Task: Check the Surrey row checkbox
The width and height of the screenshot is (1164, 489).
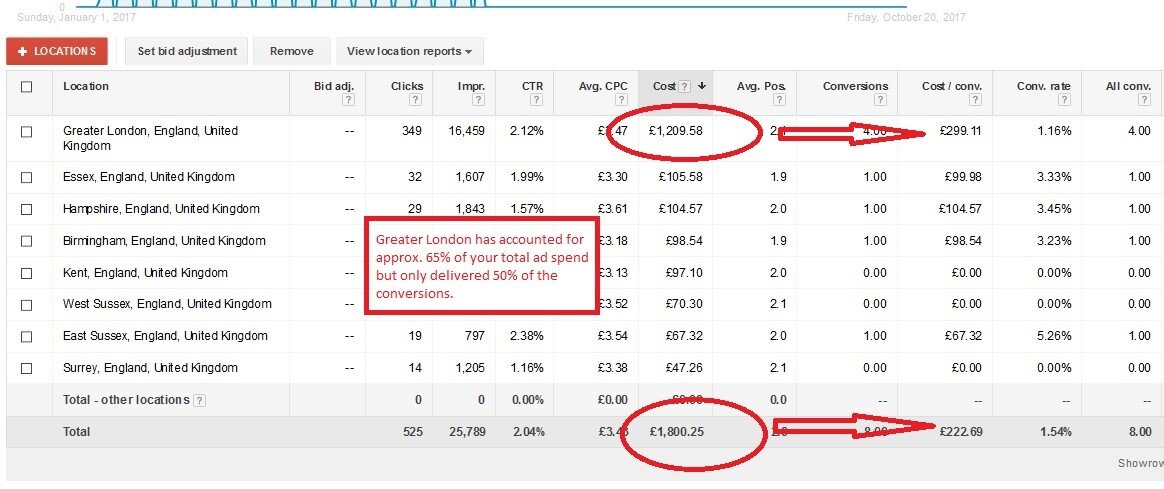Action: 27,368
